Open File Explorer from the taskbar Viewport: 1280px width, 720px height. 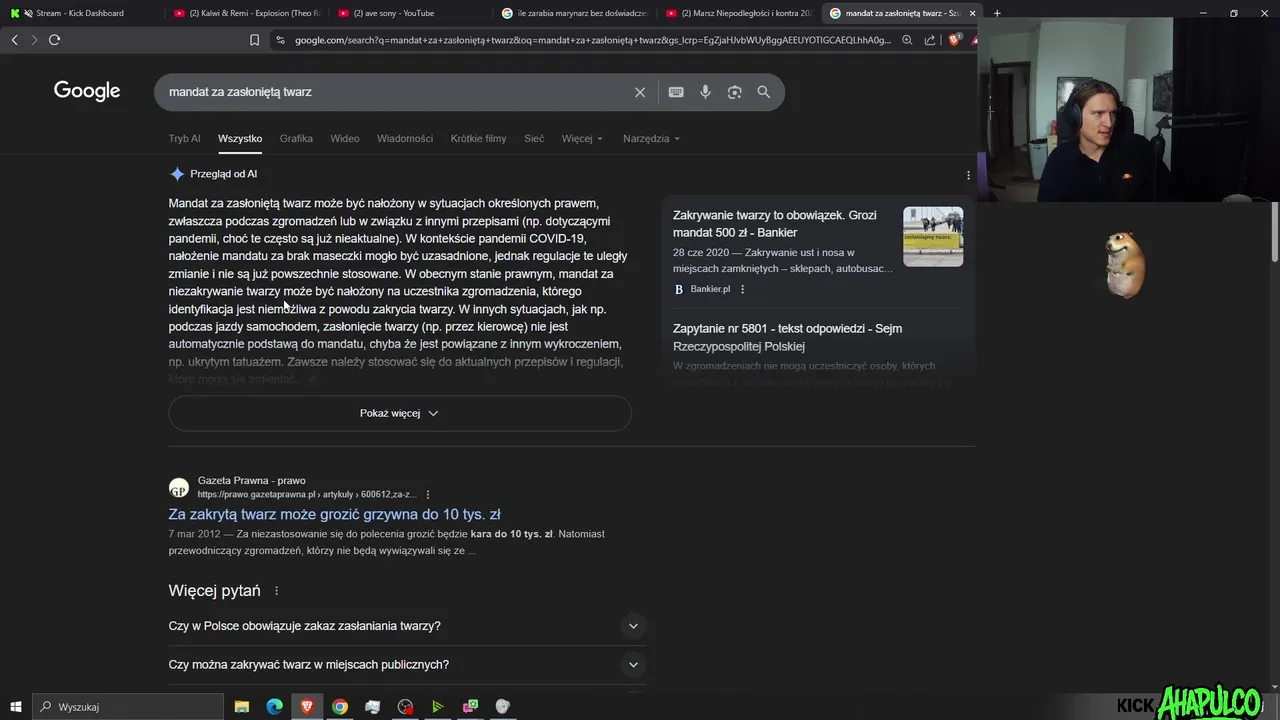tap(242, 707)
